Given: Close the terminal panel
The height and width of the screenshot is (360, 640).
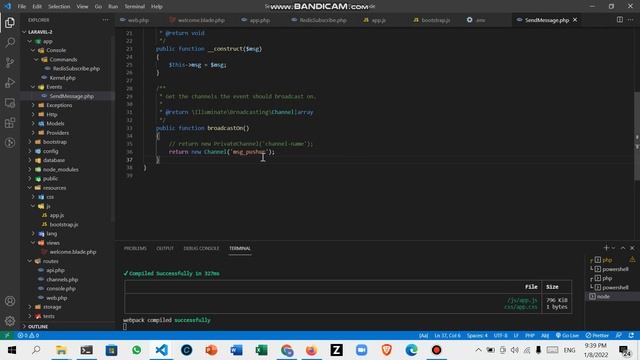Looking at the screenshot, I should 632,248.
